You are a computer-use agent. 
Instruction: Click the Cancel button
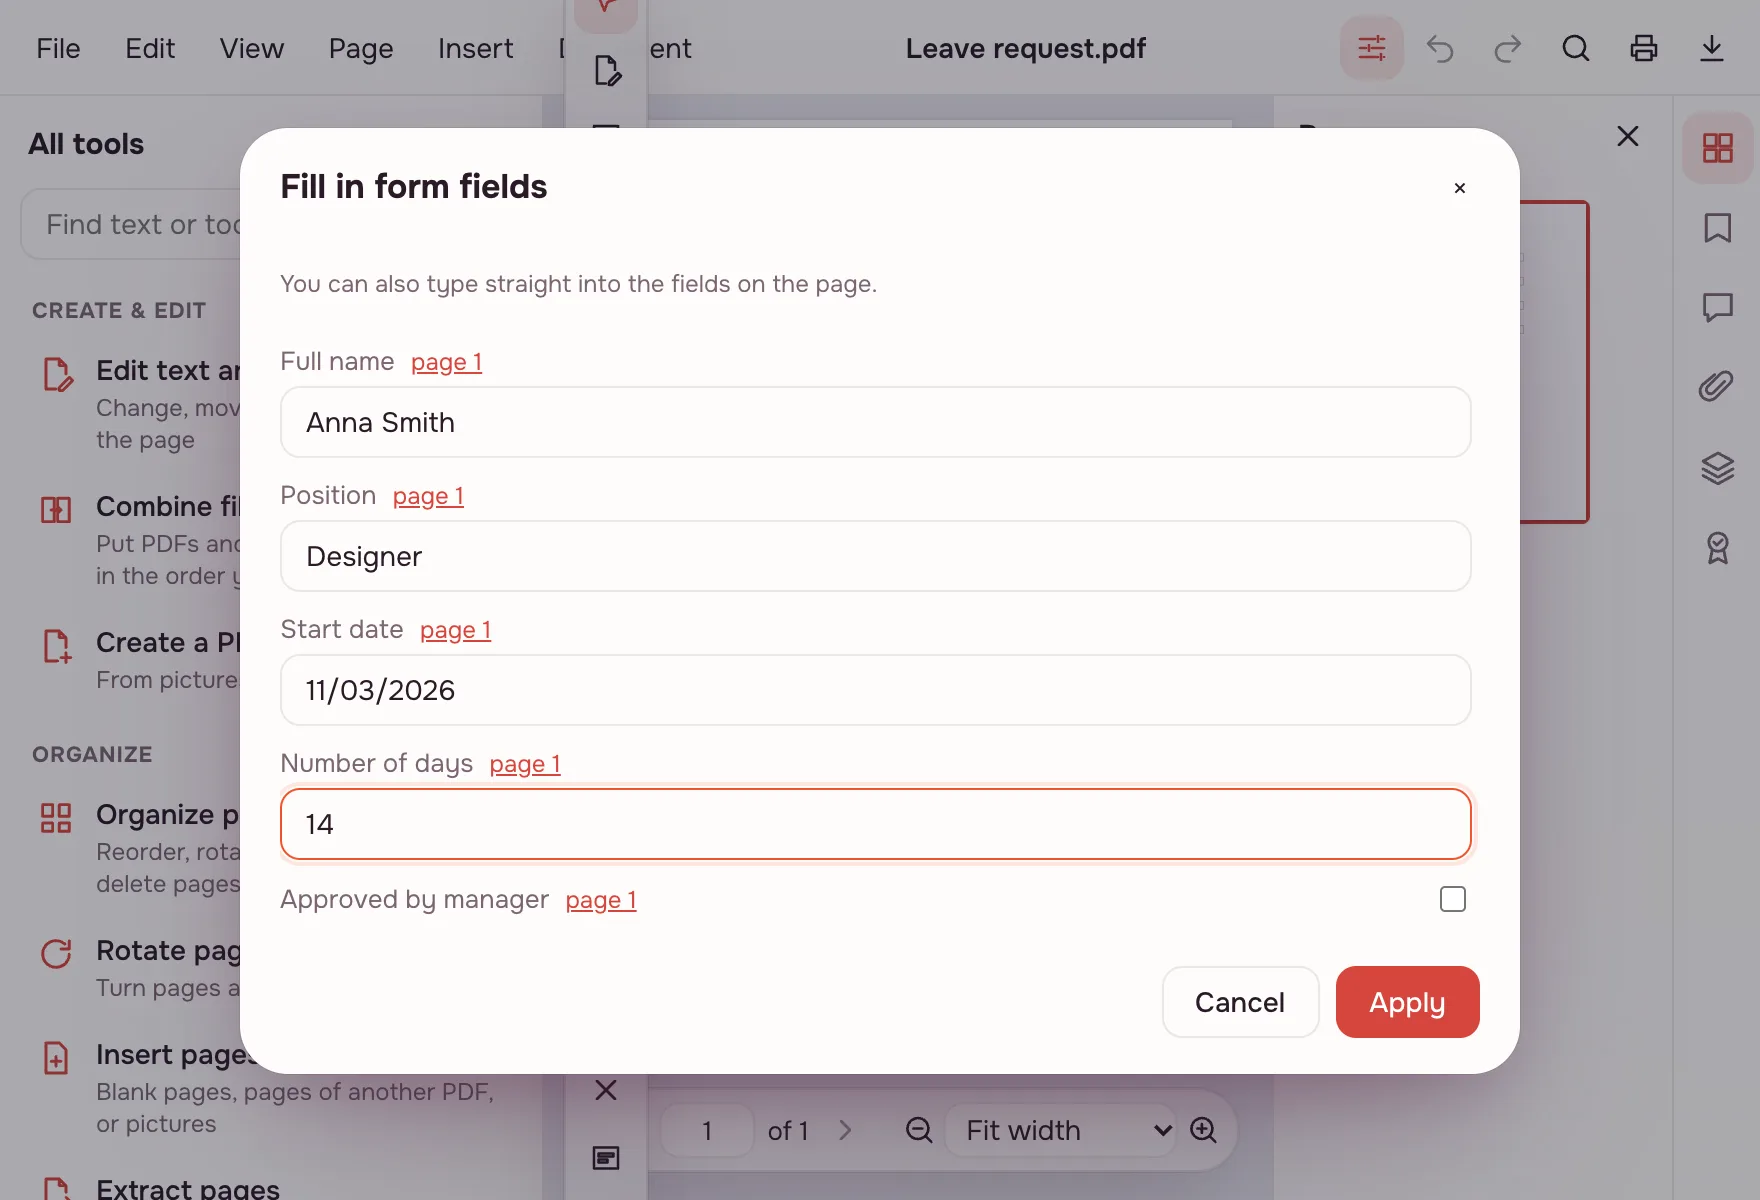(1240, 1002)
